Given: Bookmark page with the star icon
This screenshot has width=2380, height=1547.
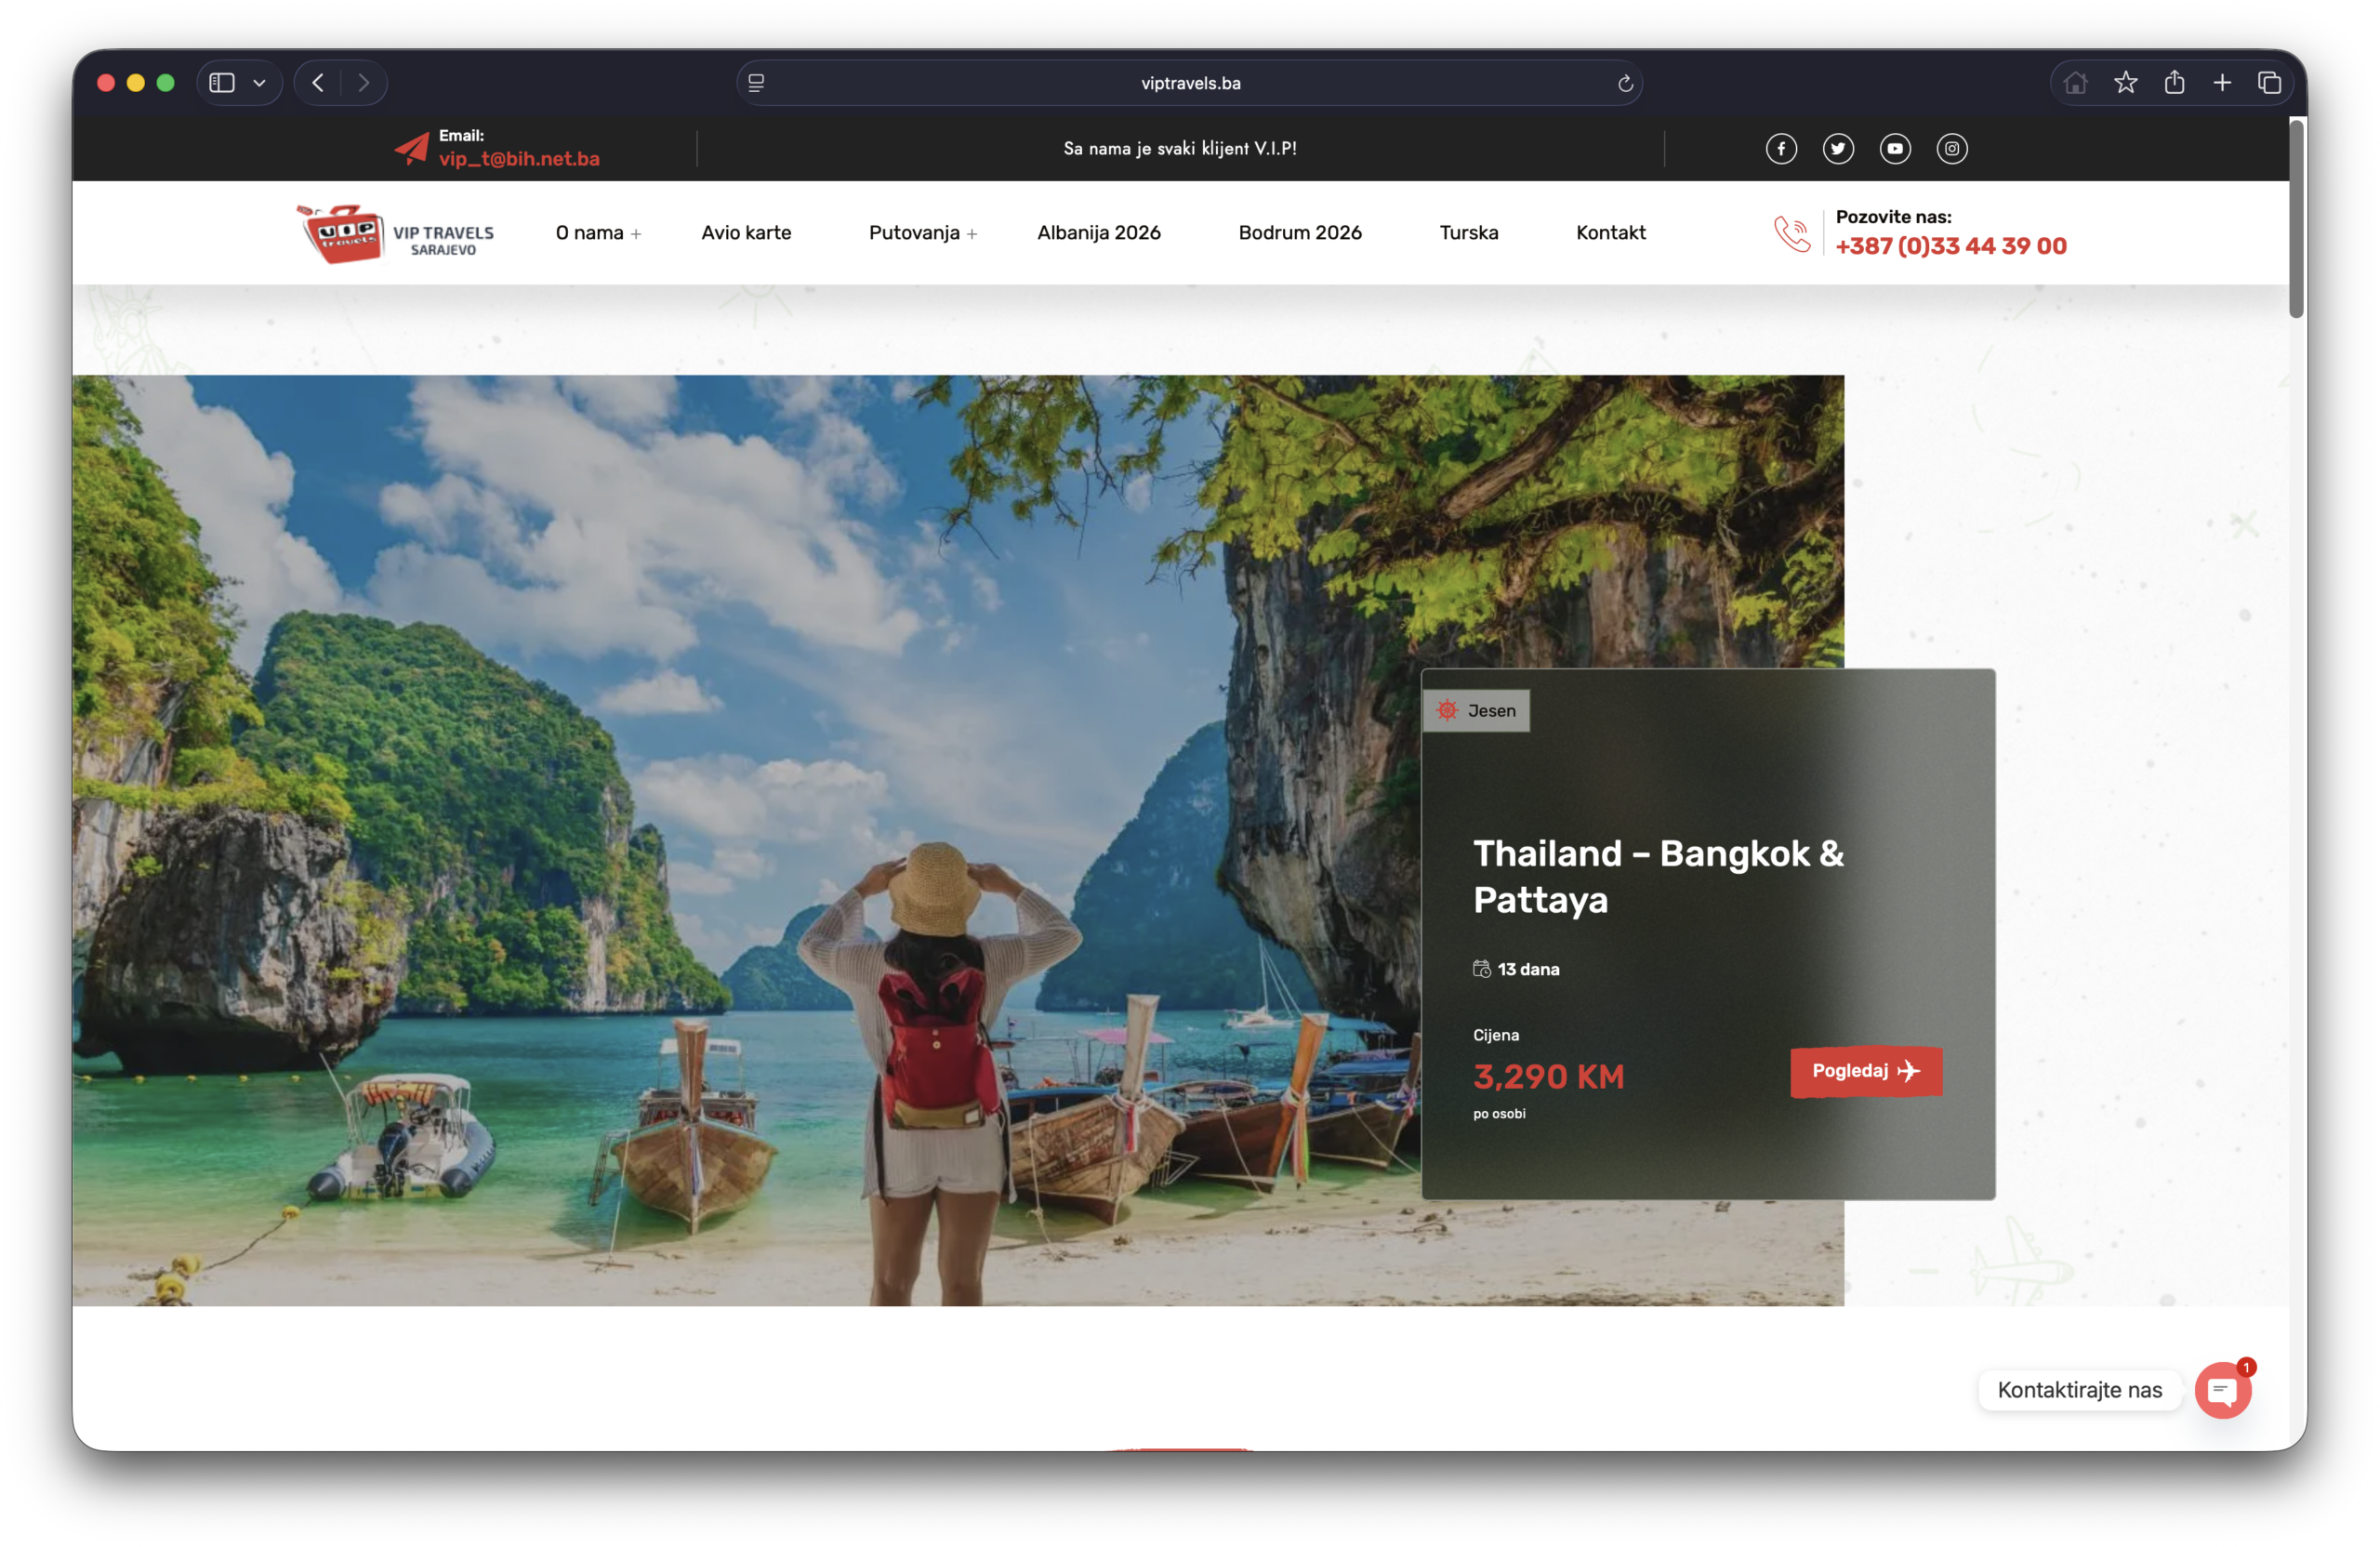Looking at the screenshot, I should coord(2125,83).
